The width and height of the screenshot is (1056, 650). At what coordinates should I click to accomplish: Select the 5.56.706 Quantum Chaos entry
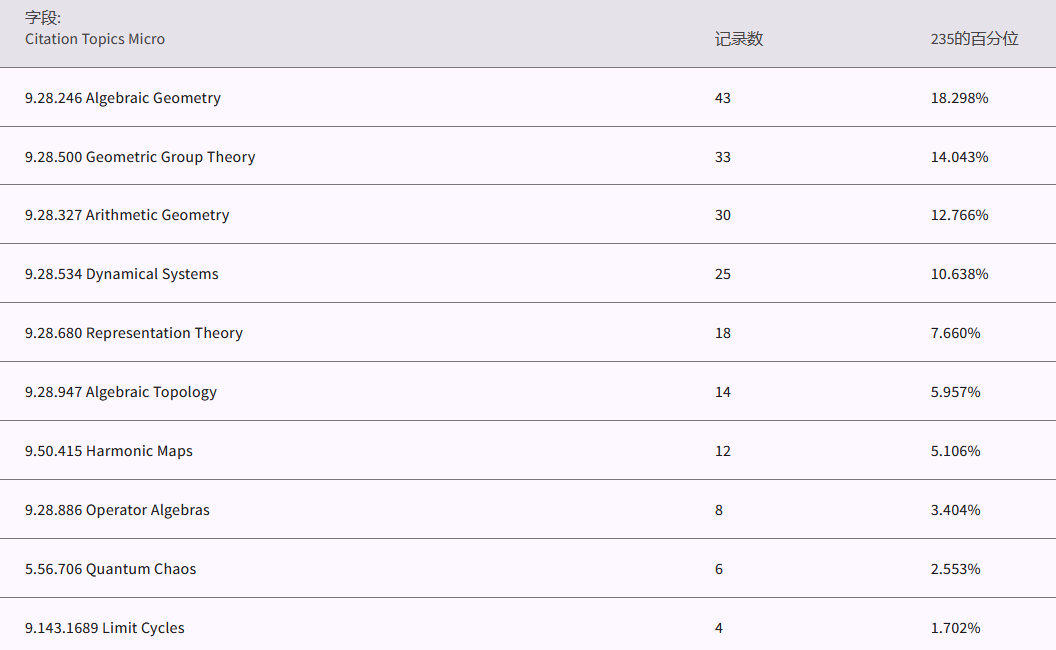pos(110,569)
